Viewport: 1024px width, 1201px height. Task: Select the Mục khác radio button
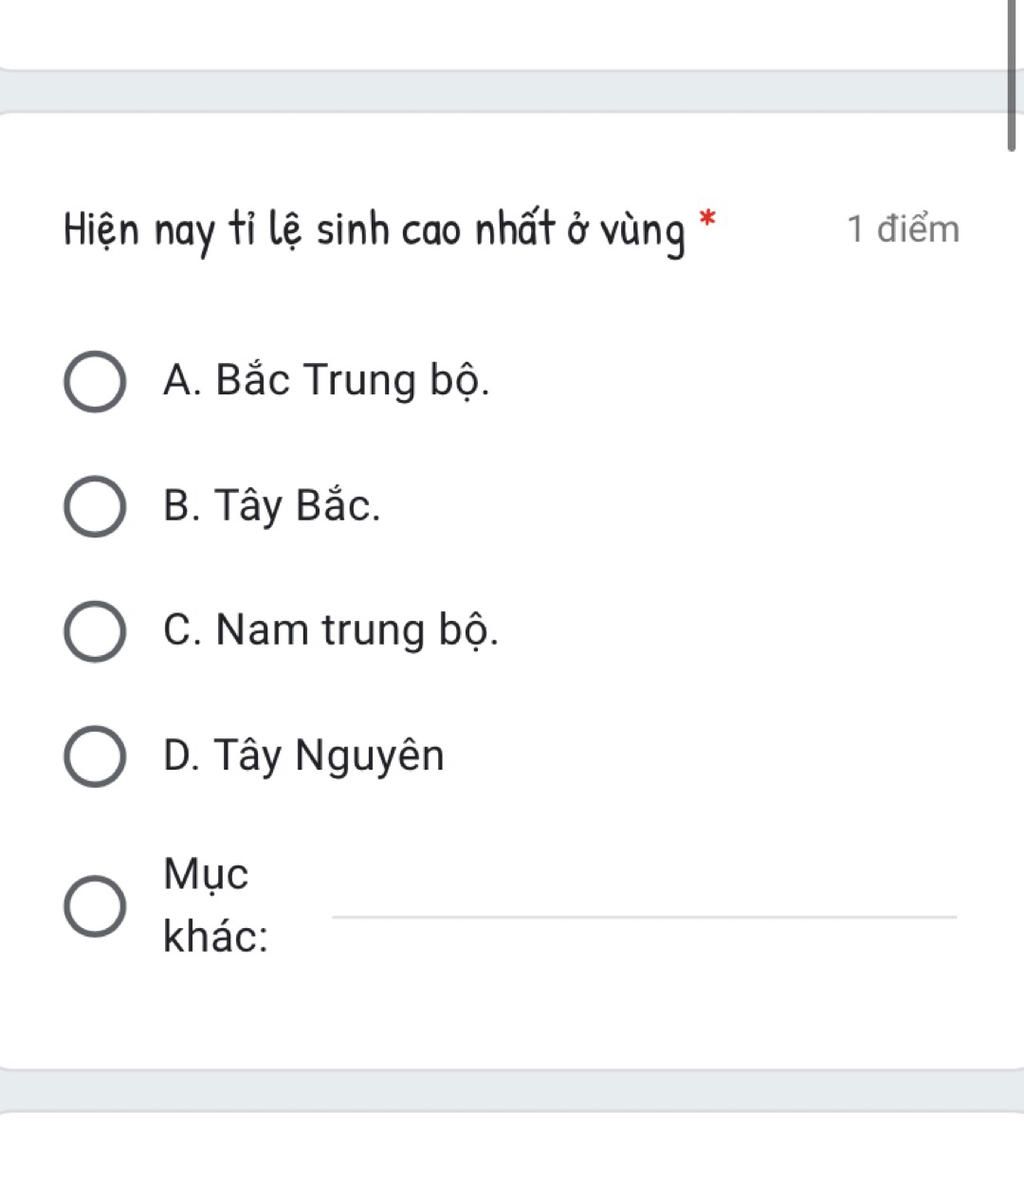click(x=95, y=906)
